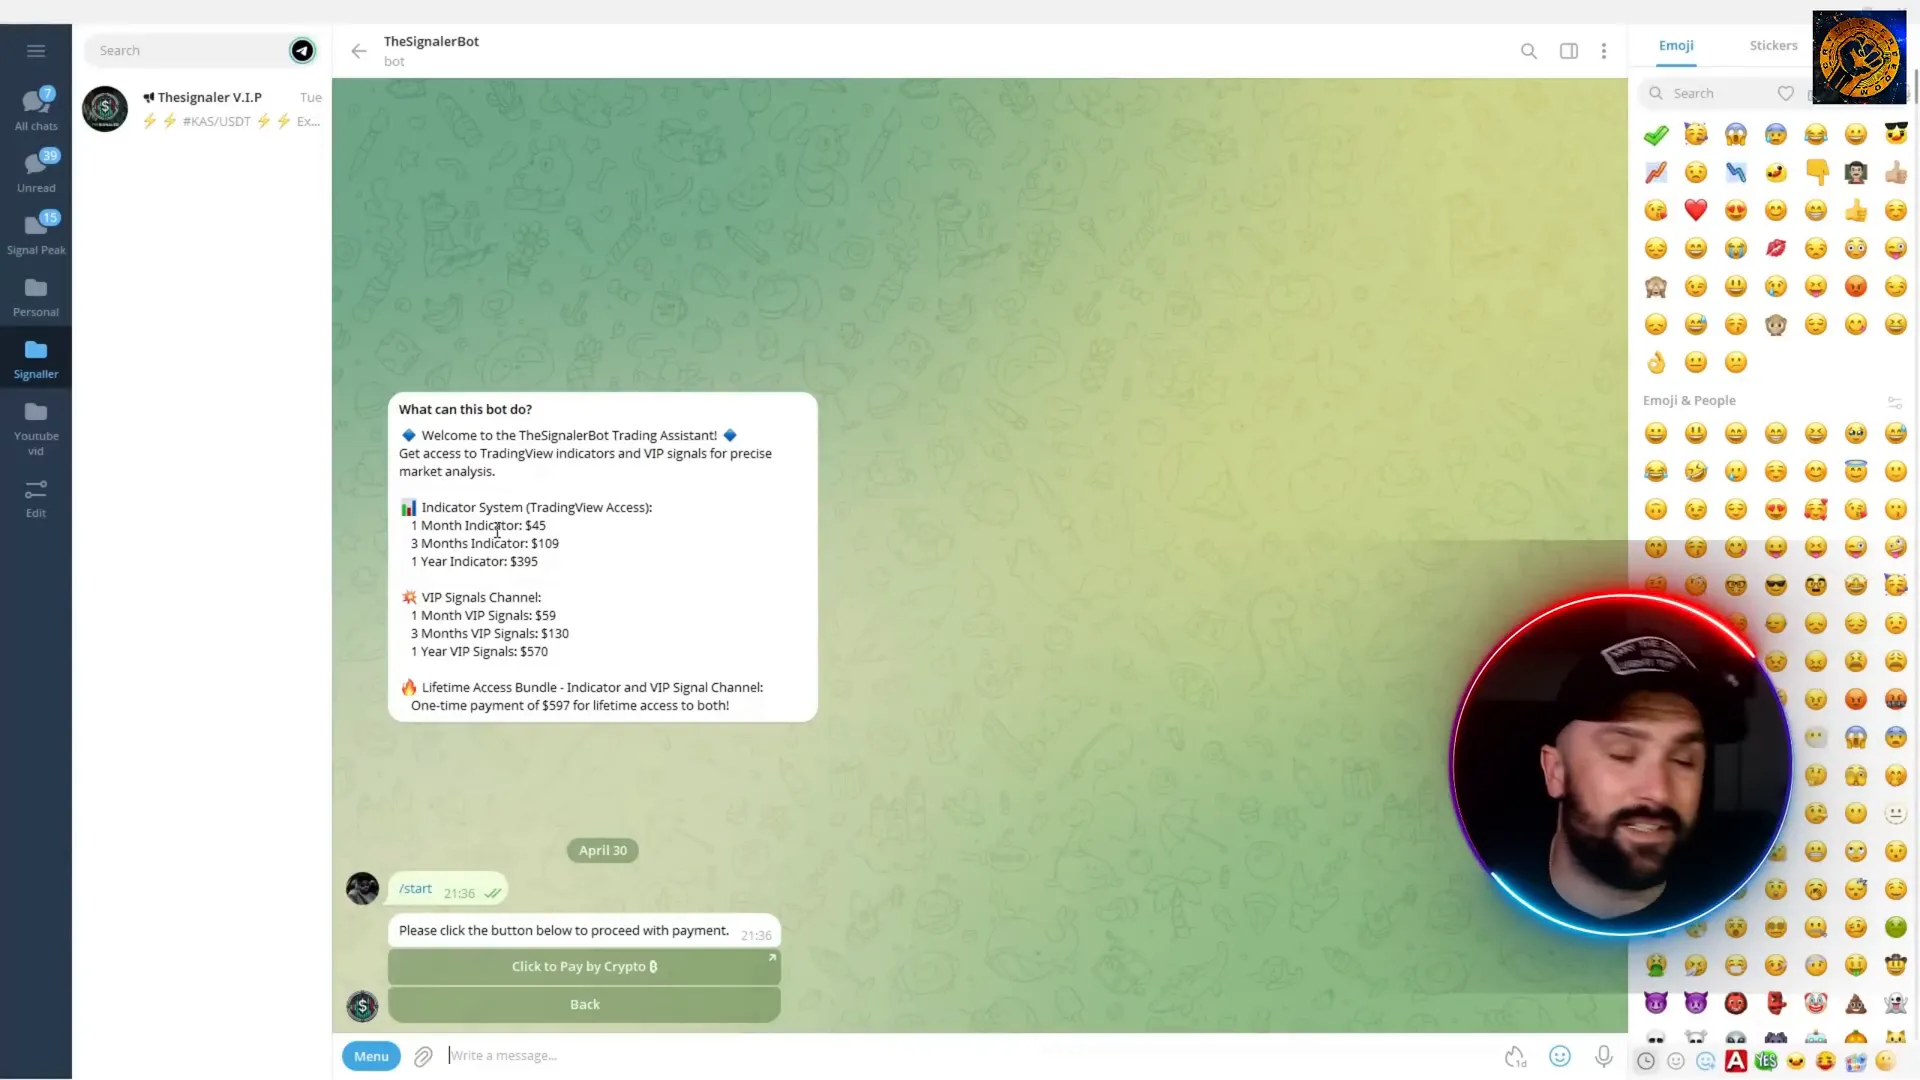Focus the chat list Search field

tap(190, 50)
